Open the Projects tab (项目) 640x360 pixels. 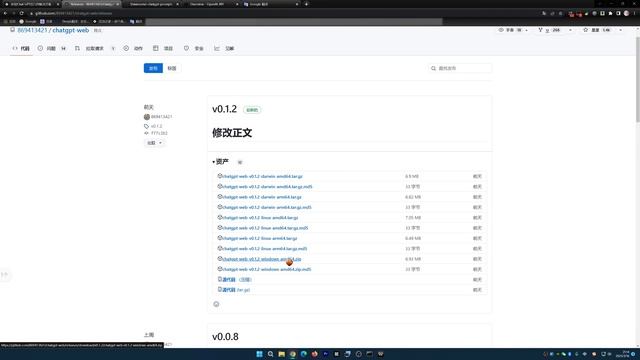pyautogui.click(x=163, y=48)
